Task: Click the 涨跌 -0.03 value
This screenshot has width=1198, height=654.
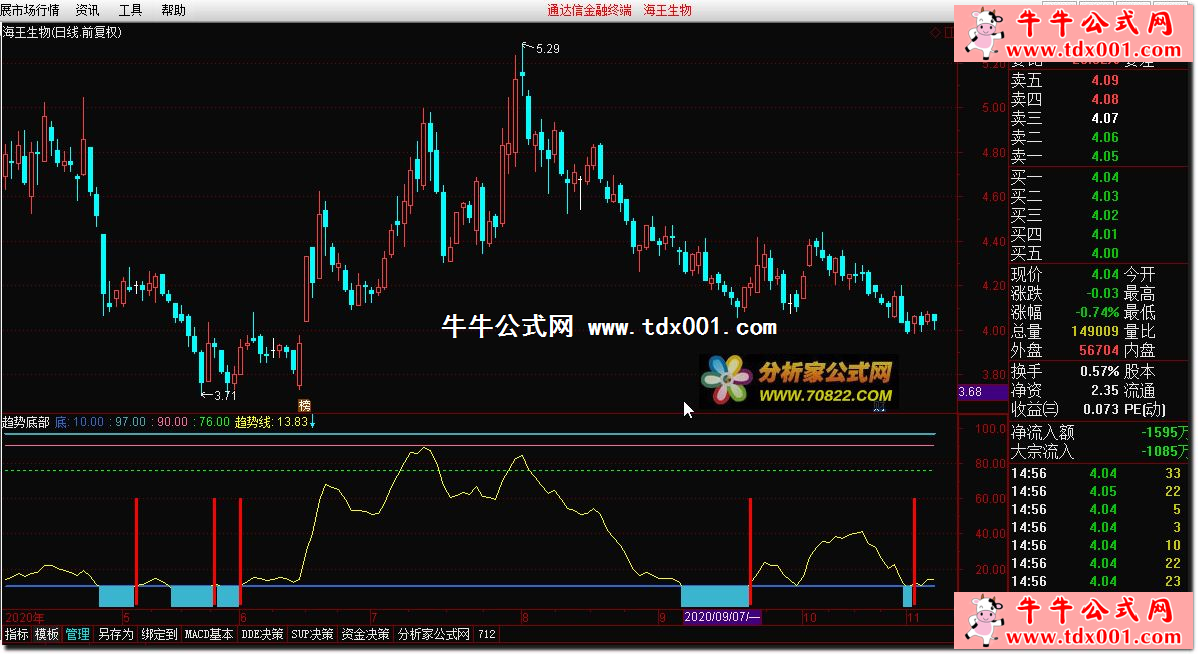Action: pyautogui.click(x=1102, y=293)
